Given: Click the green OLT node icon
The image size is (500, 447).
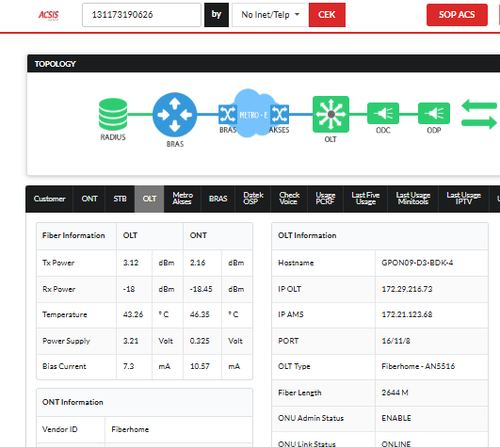Looking at the screenshot, I should pyautogui.click(x=331, y=114).
